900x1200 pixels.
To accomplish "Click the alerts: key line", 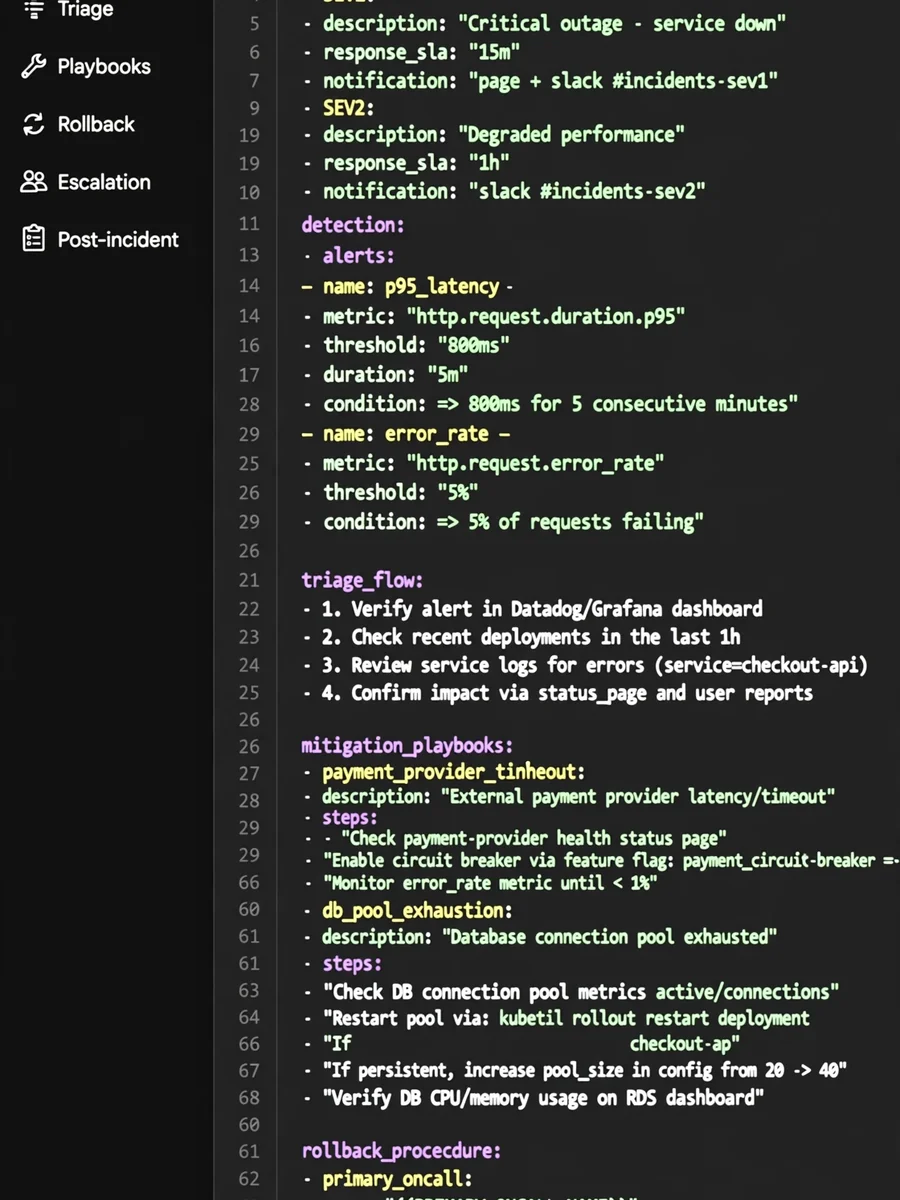I will tap(348, 255).
